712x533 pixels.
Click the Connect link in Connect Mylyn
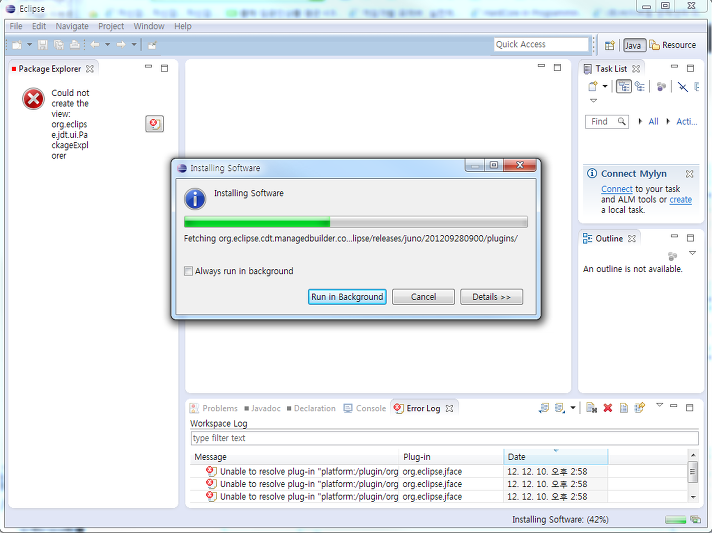[617, 189]
